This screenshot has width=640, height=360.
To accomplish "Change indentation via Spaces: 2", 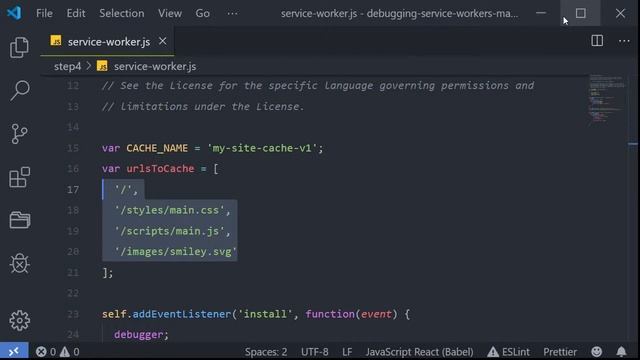I will pyautogui.click(x=266, y=352).
